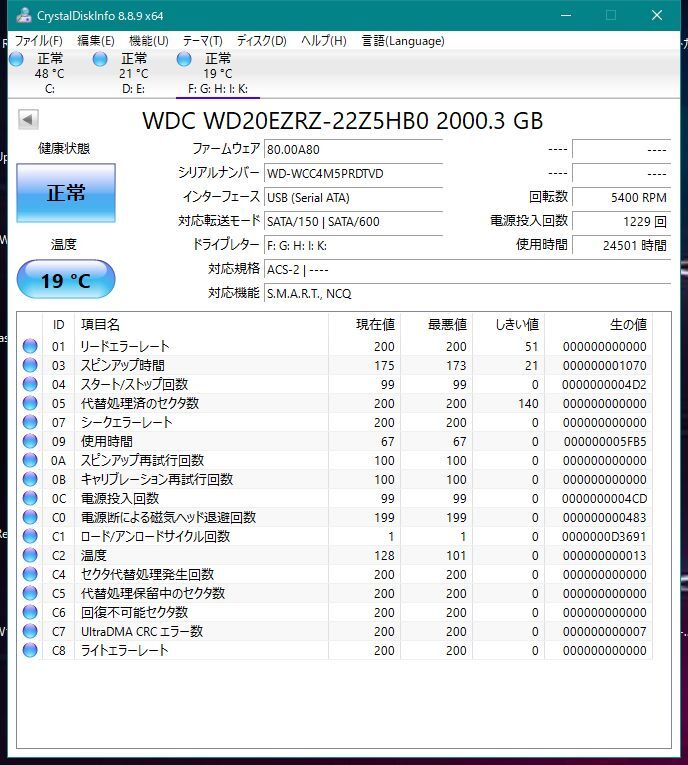
Task: Click status orb for 07 シークエラーレート
Action: (x=30, y=422)
